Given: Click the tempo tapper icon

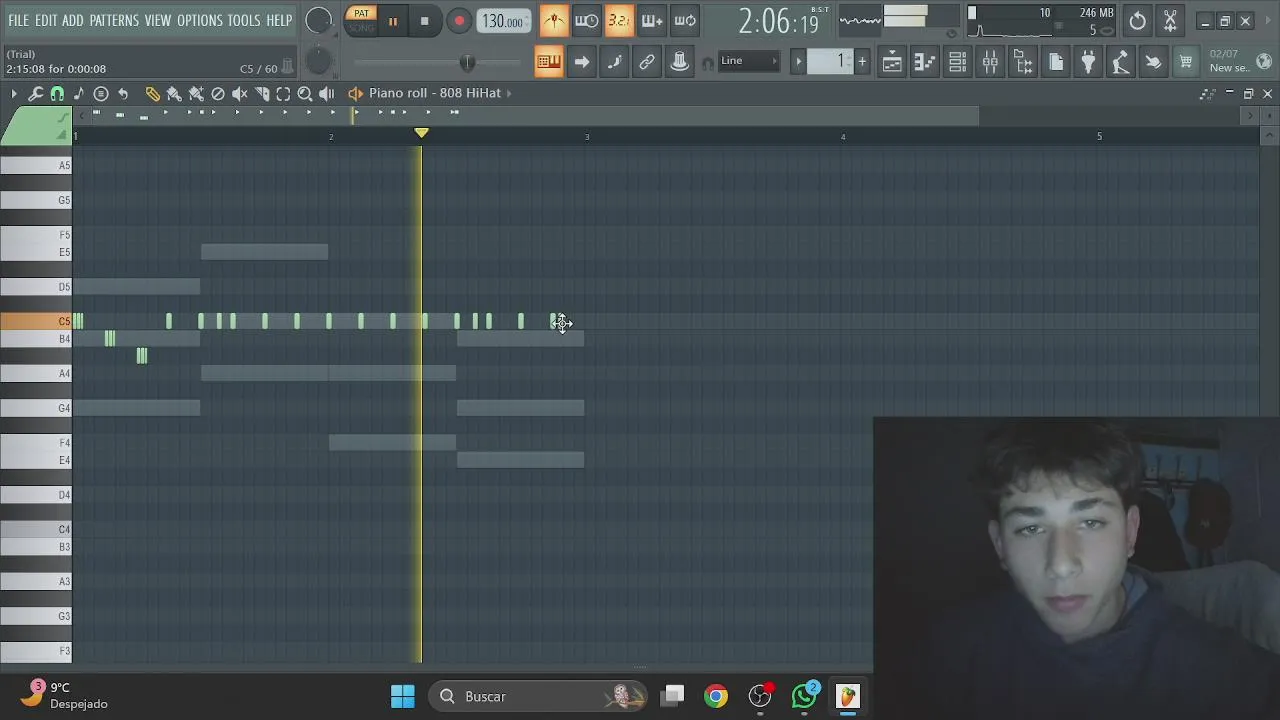Looking at the screenshot, I should tap(1121, 62).
